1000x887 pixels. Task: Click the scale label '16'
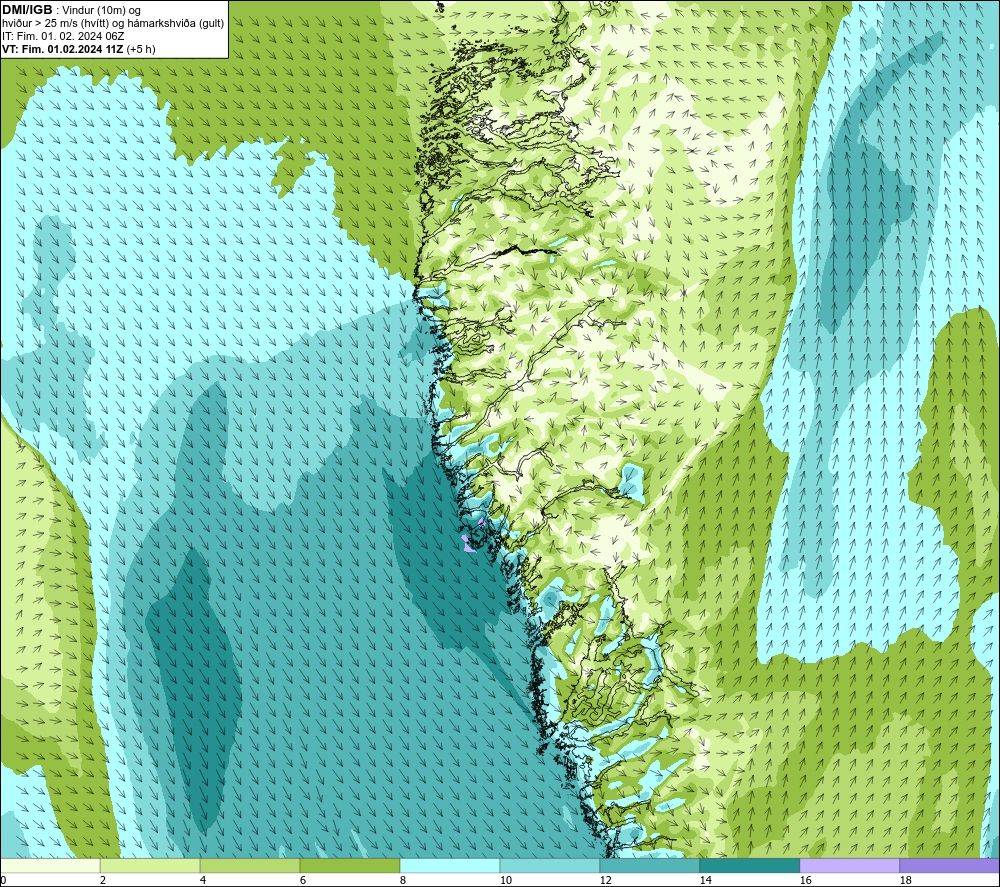click(x=805, y=880)
